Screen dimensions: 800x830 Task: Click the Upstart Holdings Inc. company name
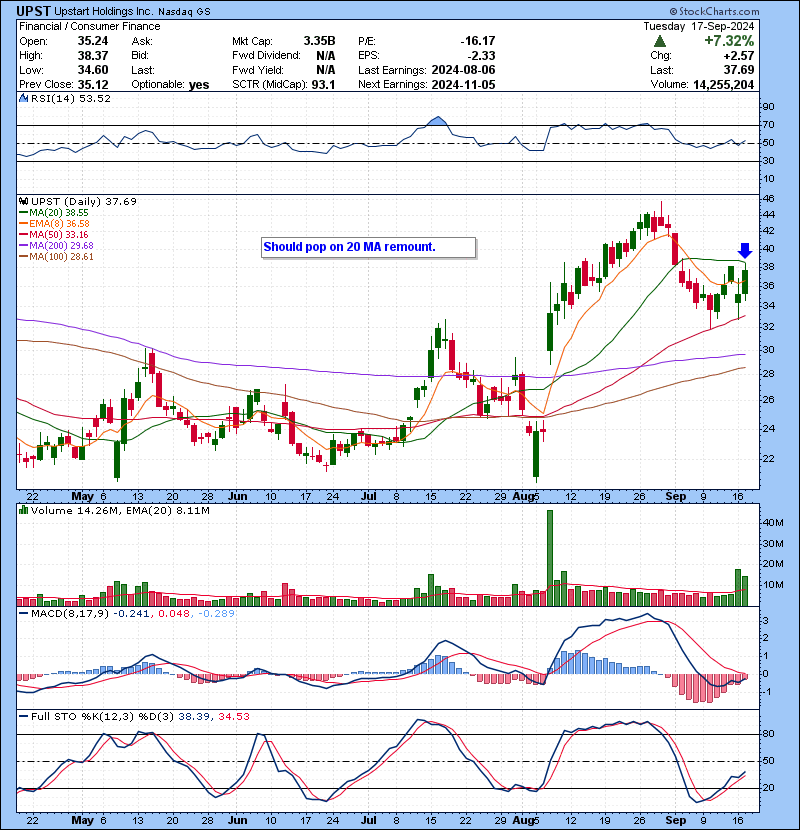[x=104, y=11]
